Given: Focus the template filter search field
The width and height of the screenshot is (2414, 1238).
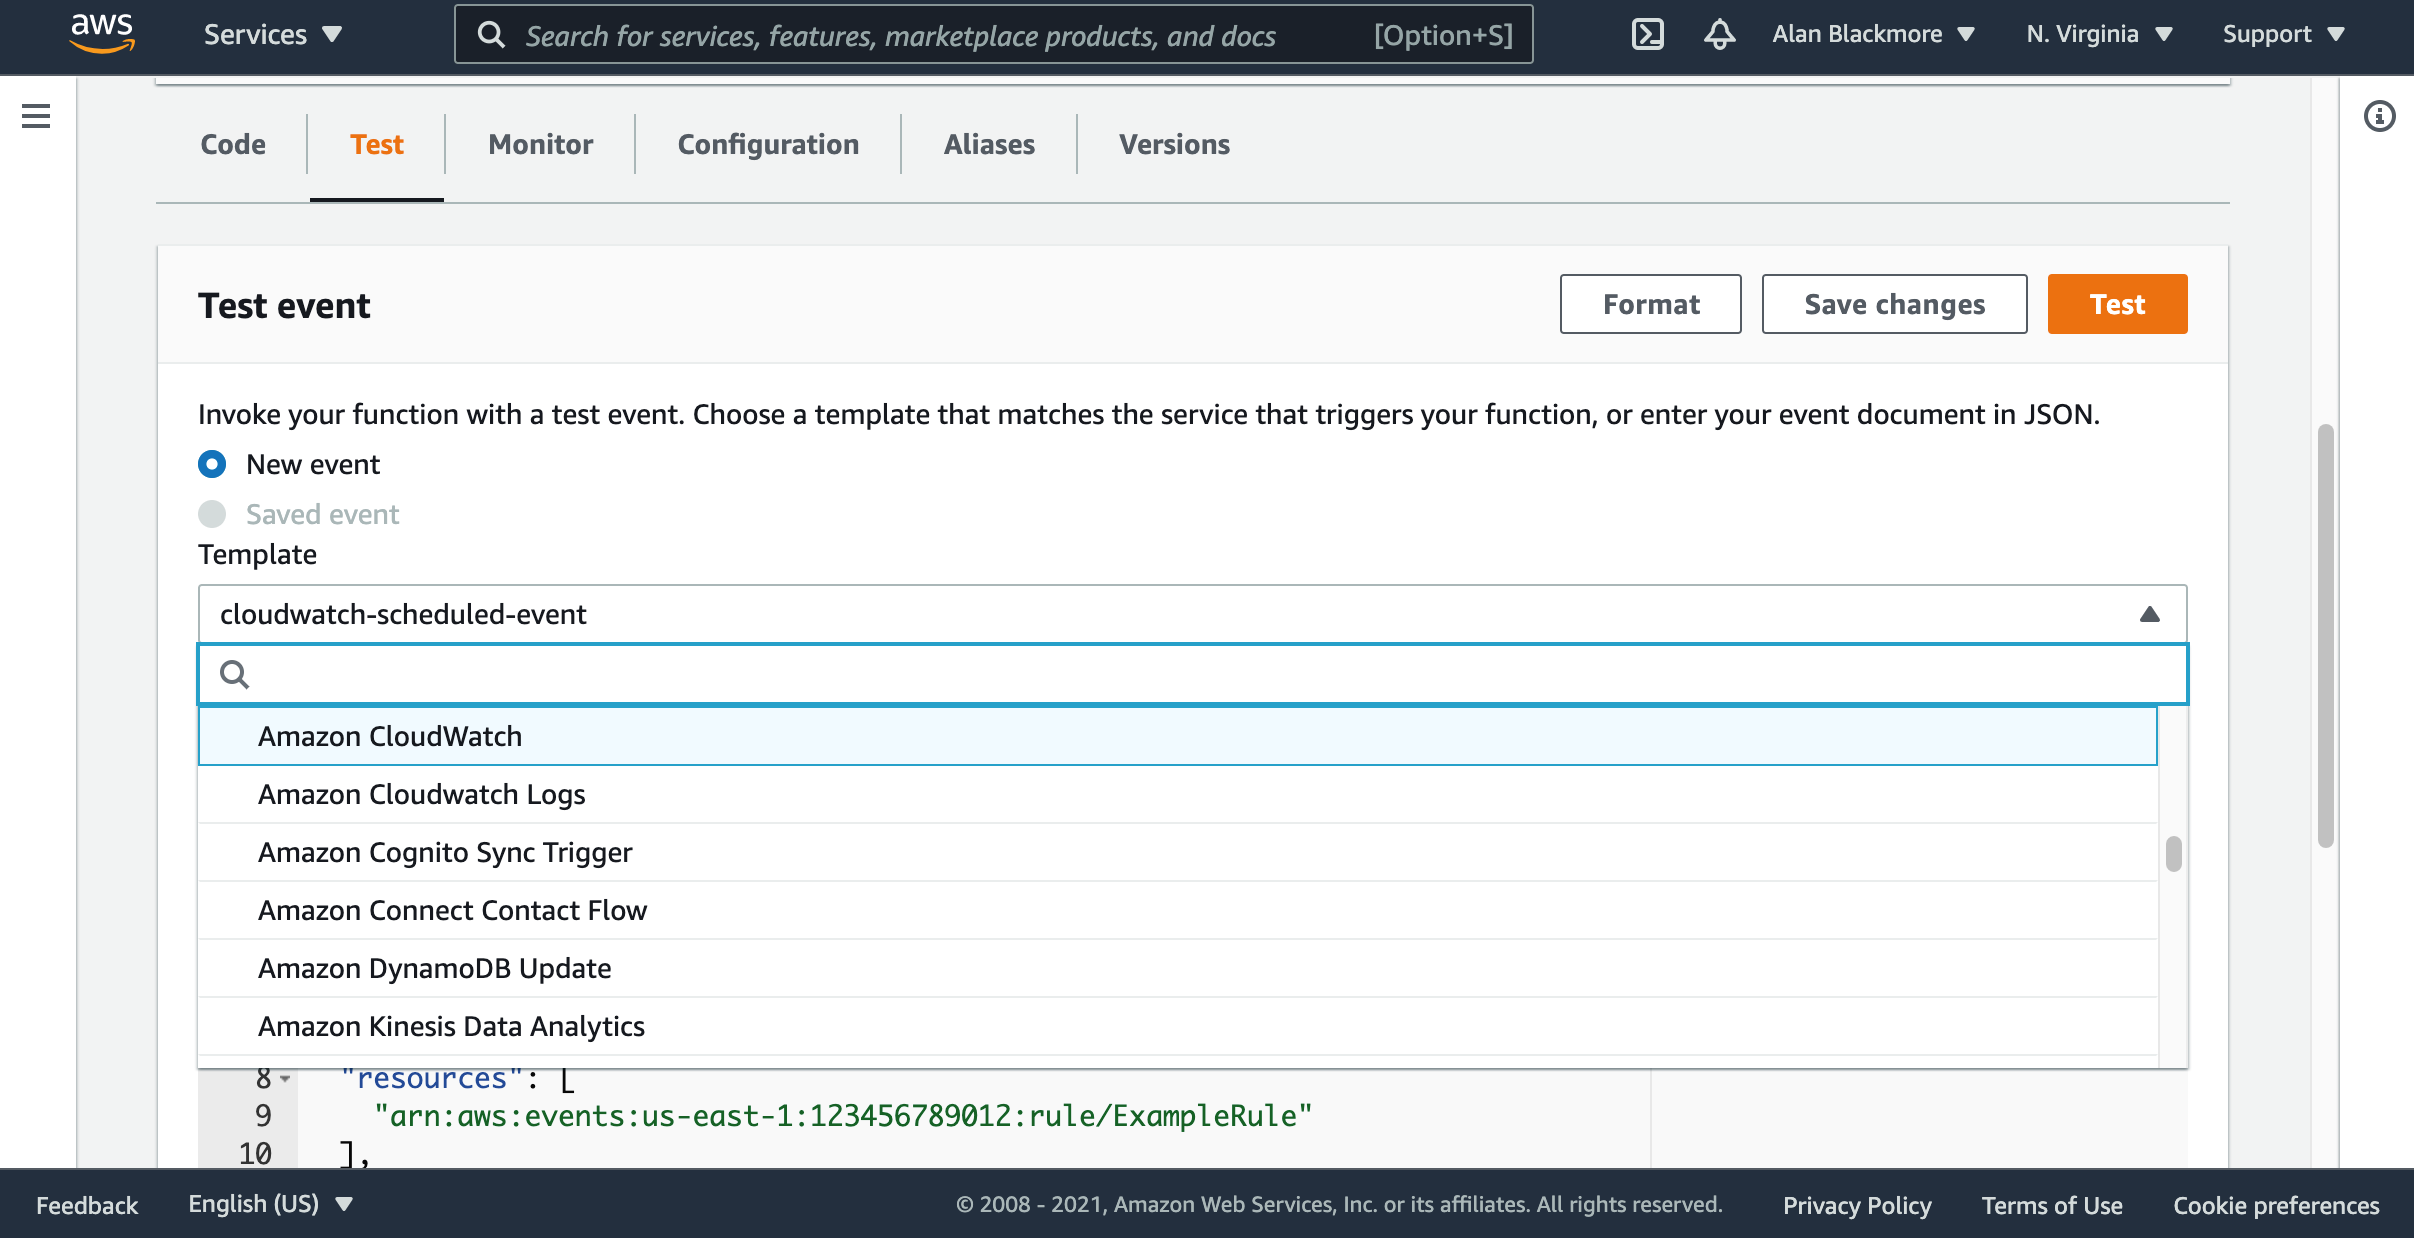Looking at the screenshot, I should [x=1192, y=674].
